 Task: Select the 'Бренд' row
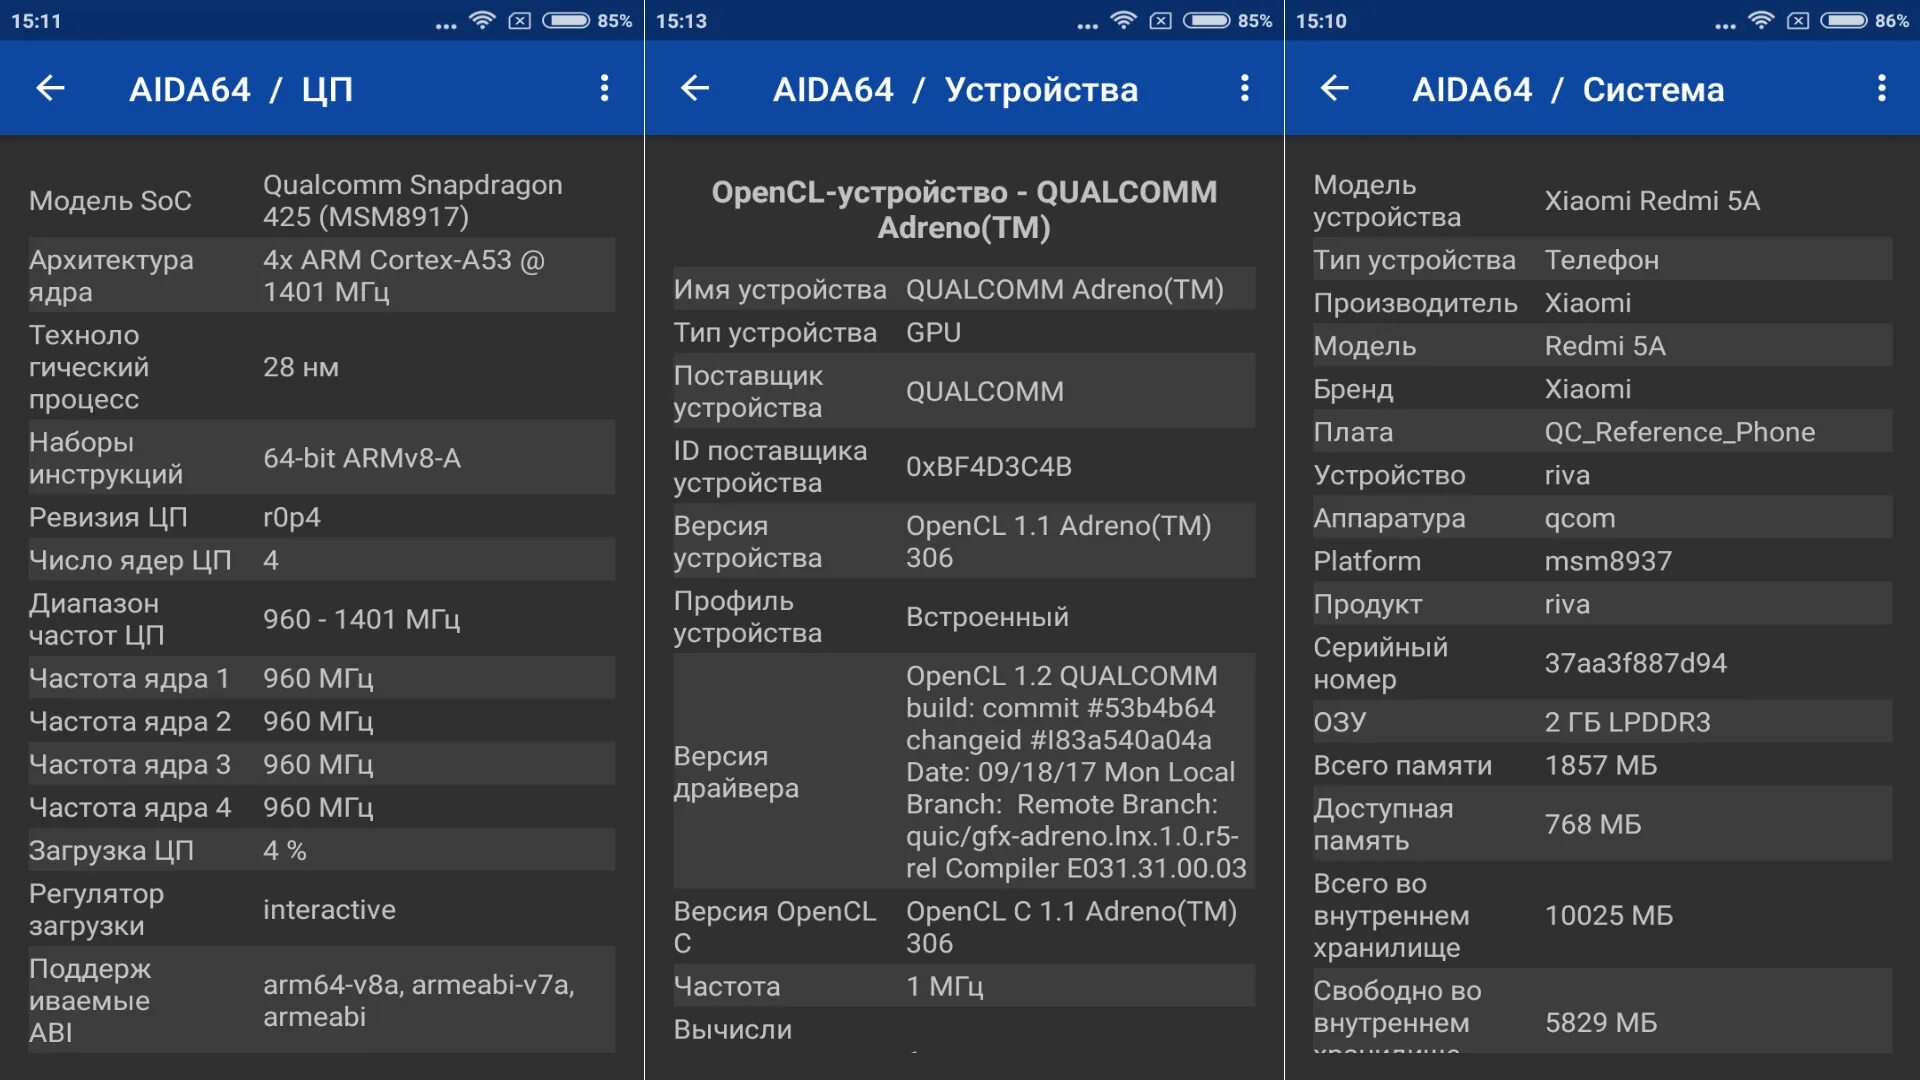[x=1602, y=389]
